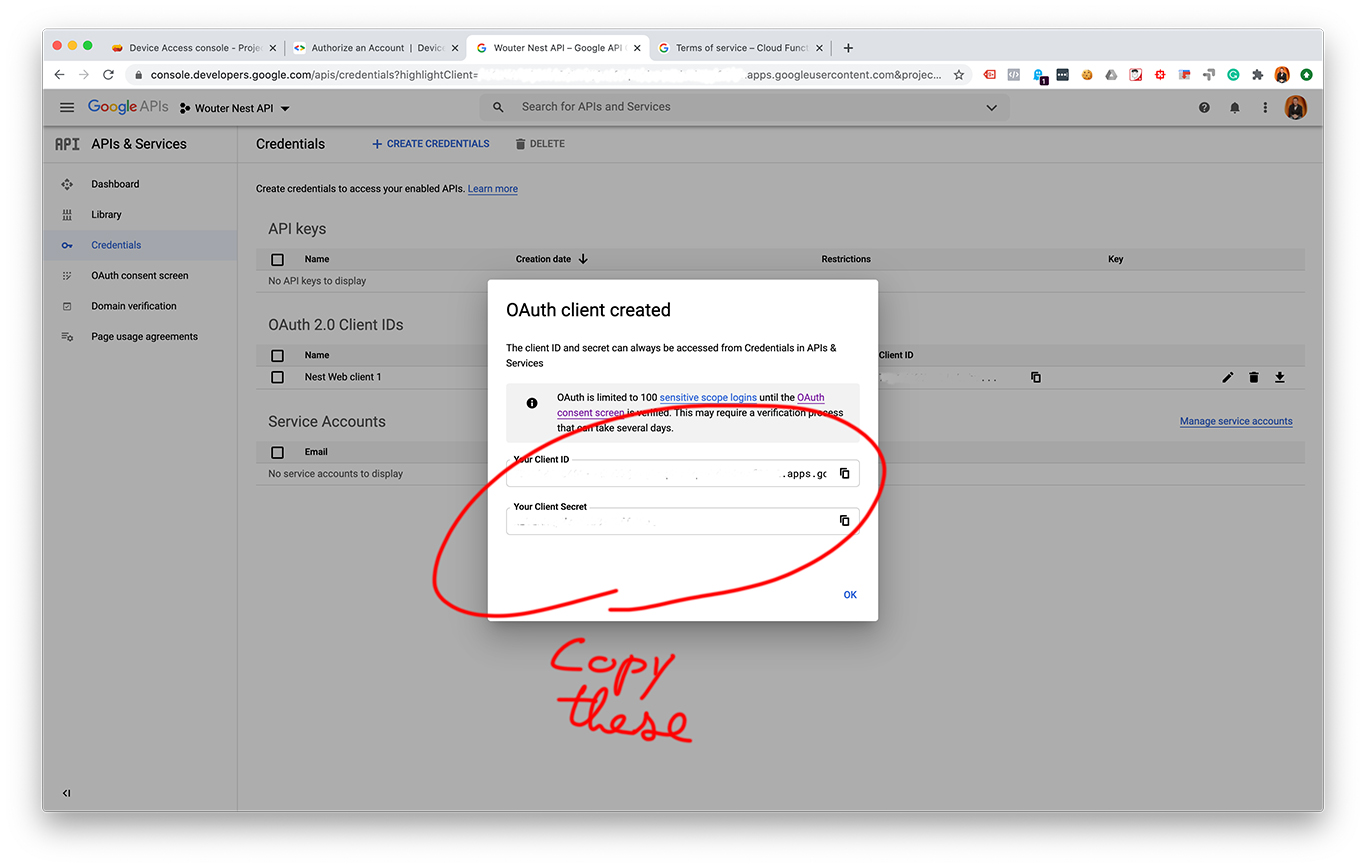Copy the Client ID in the dialog
This screenshot has width=1366, height=868.
[844, 473]
